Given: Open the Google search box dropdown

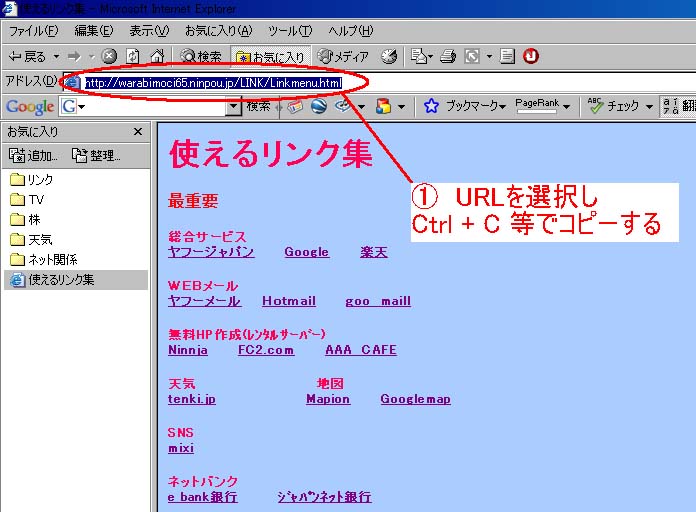Looking at the screenshot, I should 233,107.
